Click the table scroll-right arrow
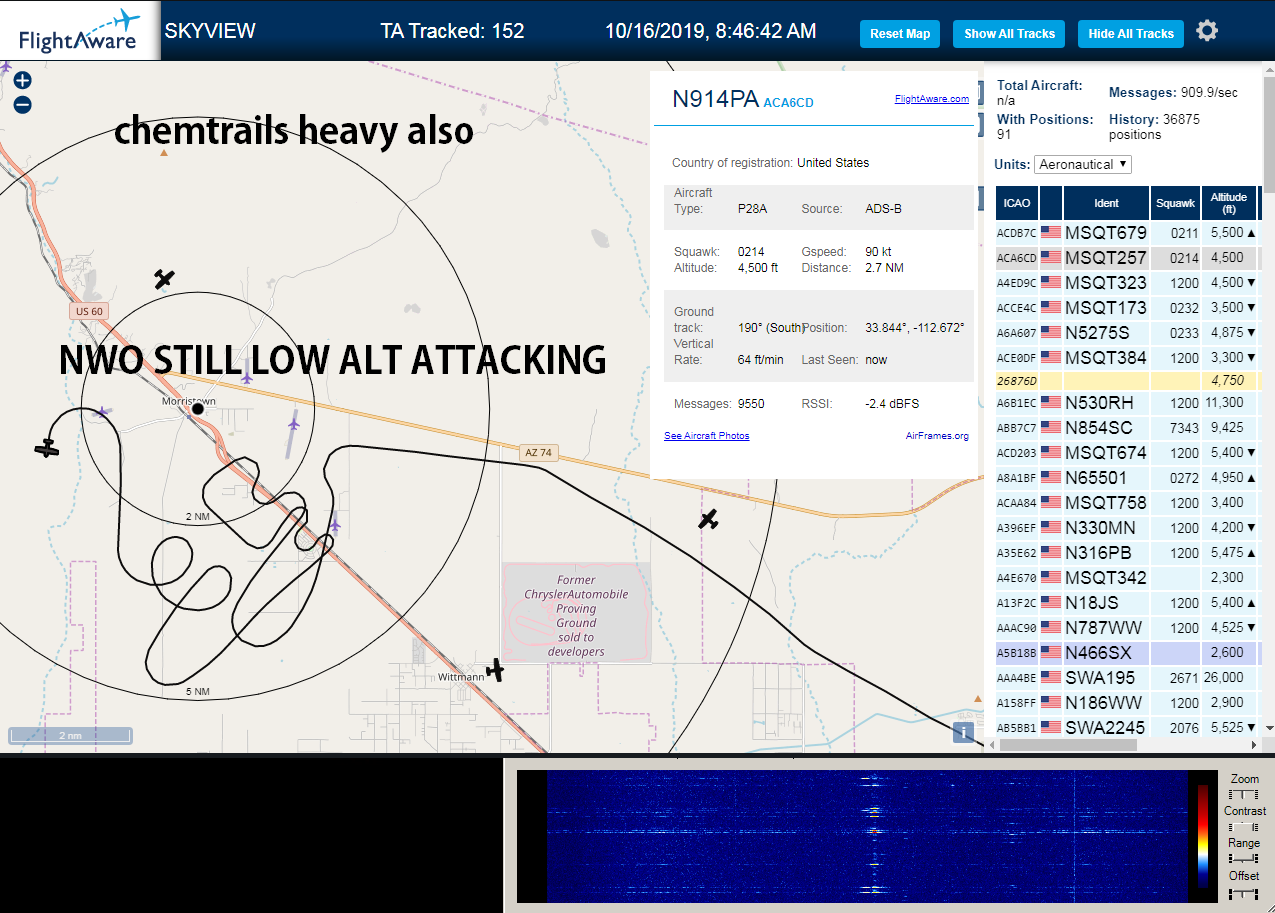Image resolution: width=1275 pixels, height=913 pixels. pyautogui.click(x=1255, y=745)
